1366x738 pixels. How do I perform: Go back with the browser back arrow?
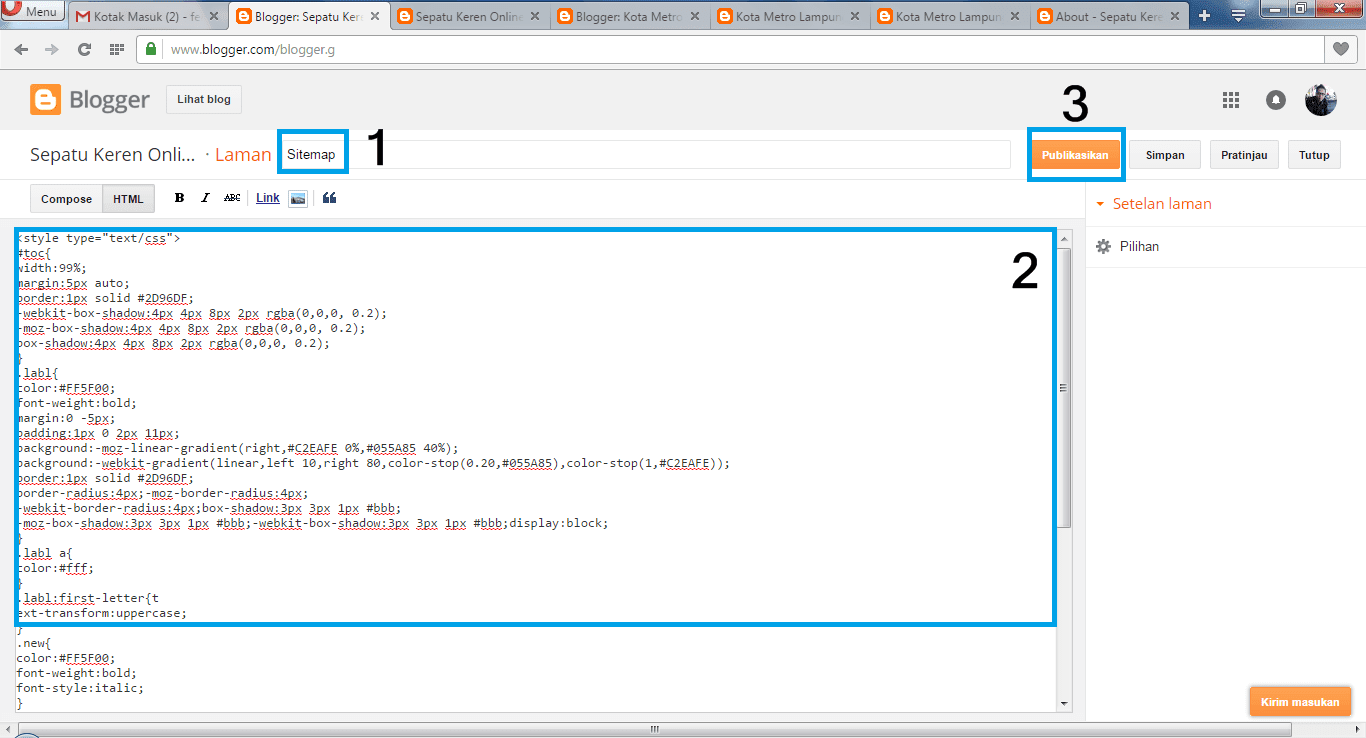[22, 49]
